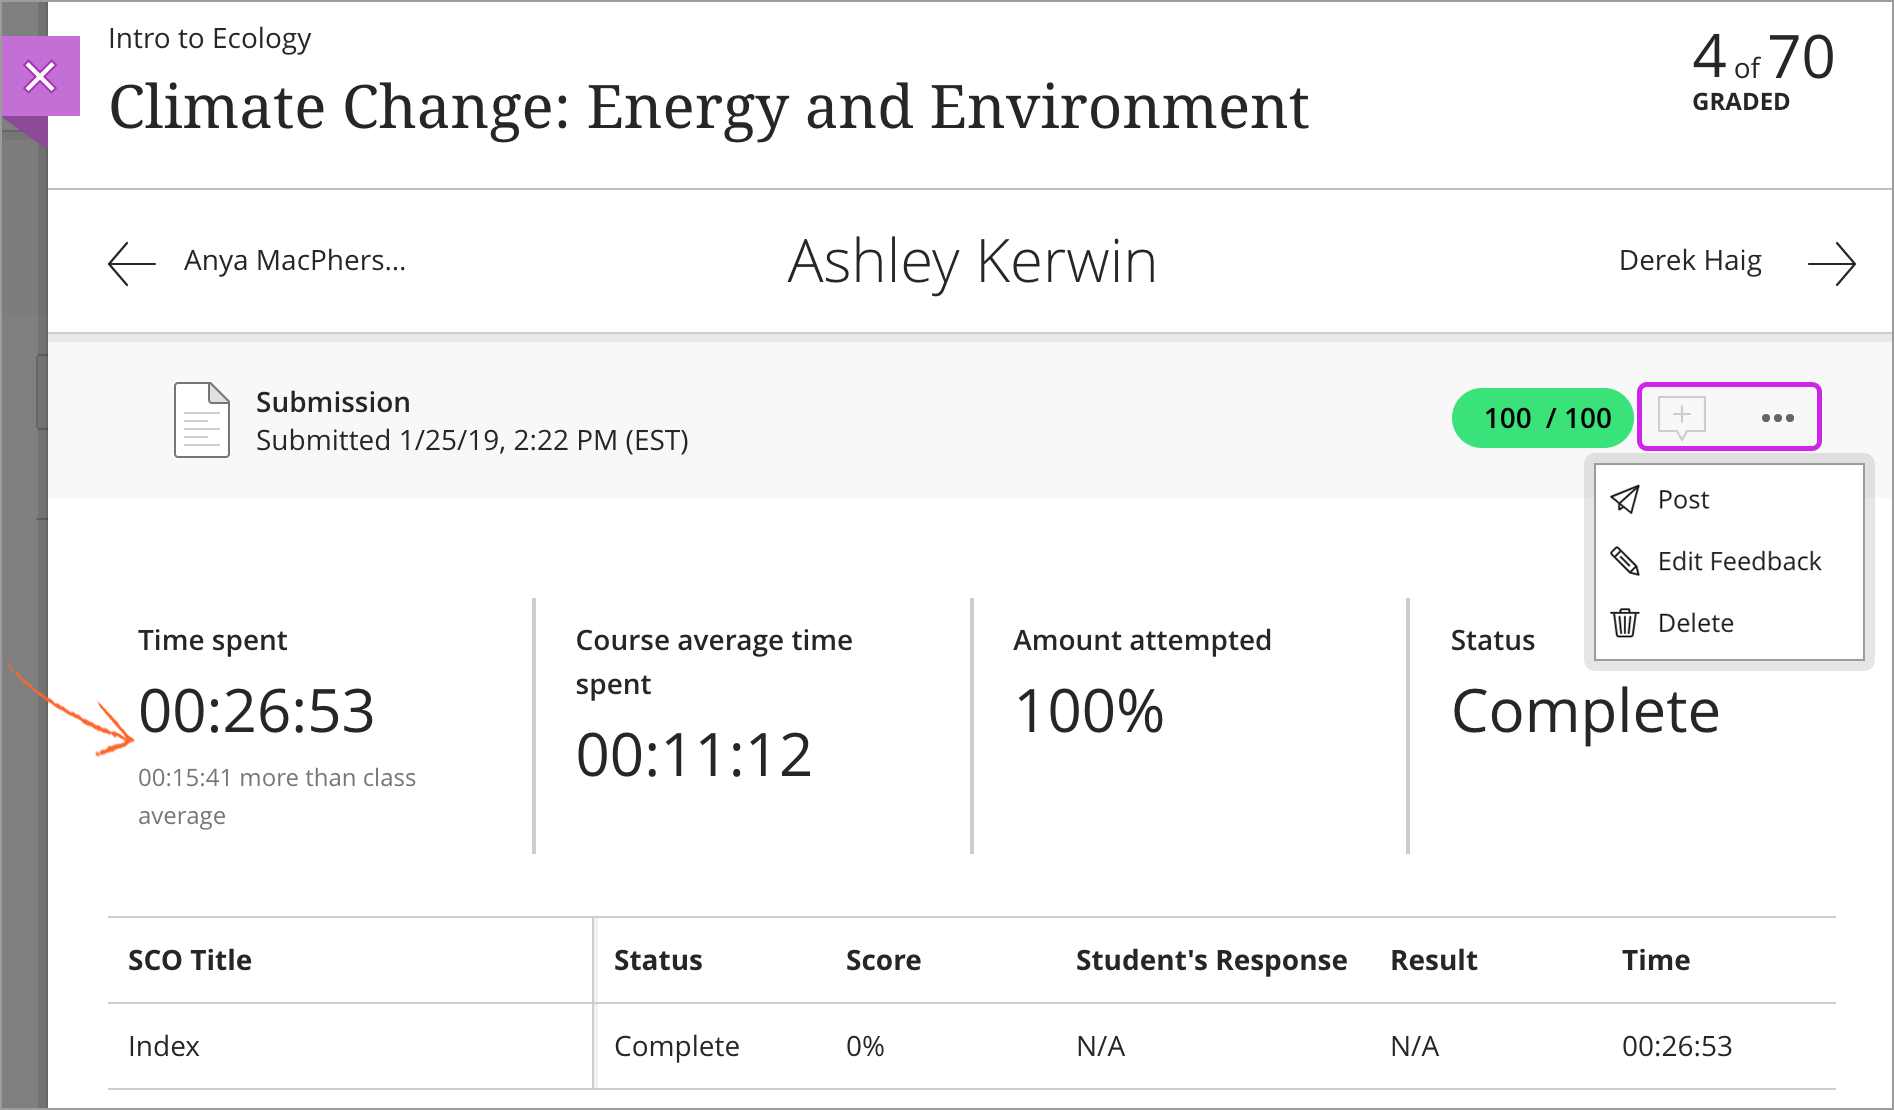The height and width of the screenshot is (1110, 1894).
Task: Click the right arrow toward Derek Haig
Action: click(x=1834, y=262)
